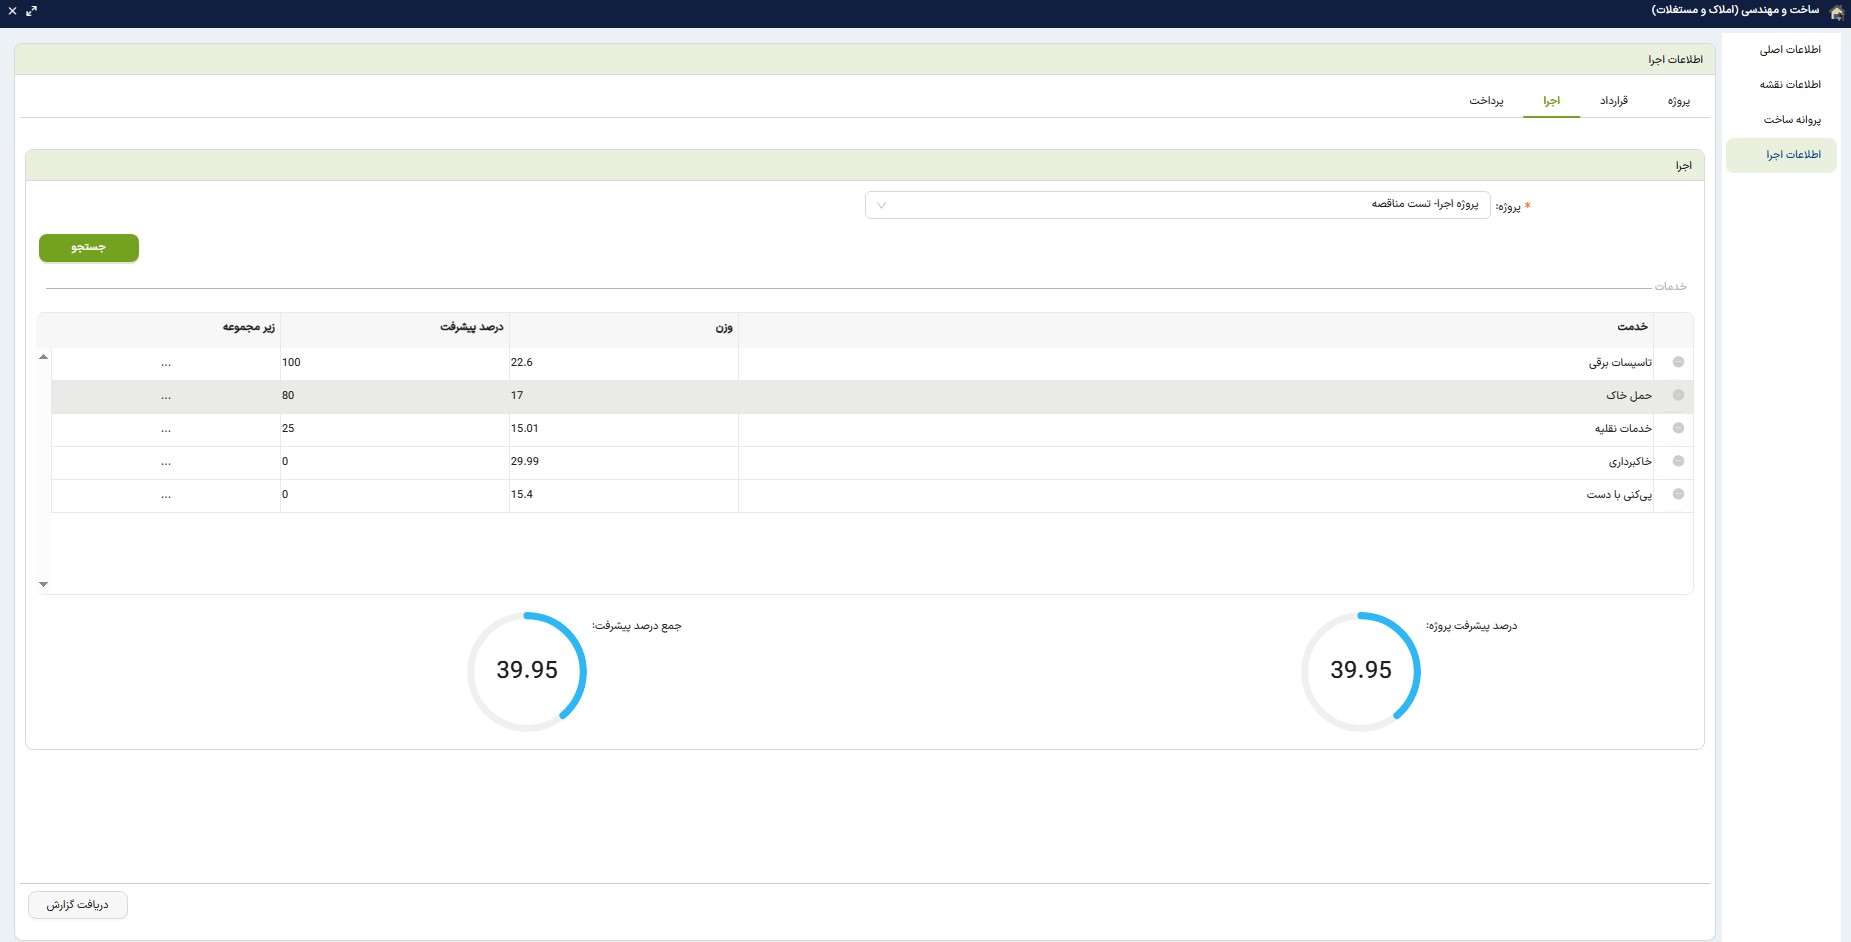
Task: Open subgroup ellipsis for تاسیسات برقی row
Action: click(166, 363)
